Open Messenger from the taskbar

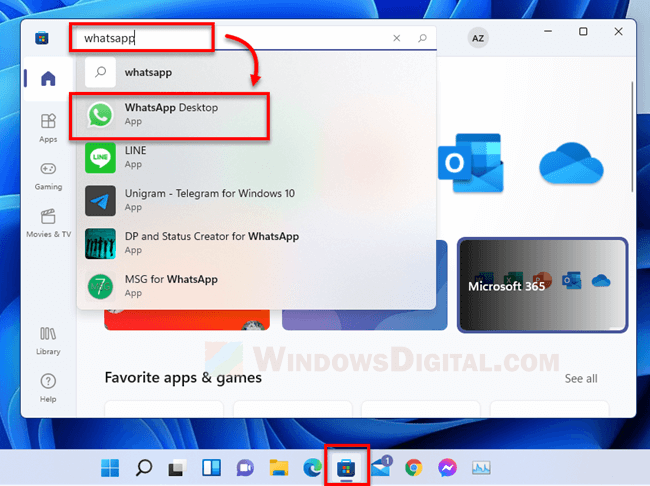(x=447, y=468)
